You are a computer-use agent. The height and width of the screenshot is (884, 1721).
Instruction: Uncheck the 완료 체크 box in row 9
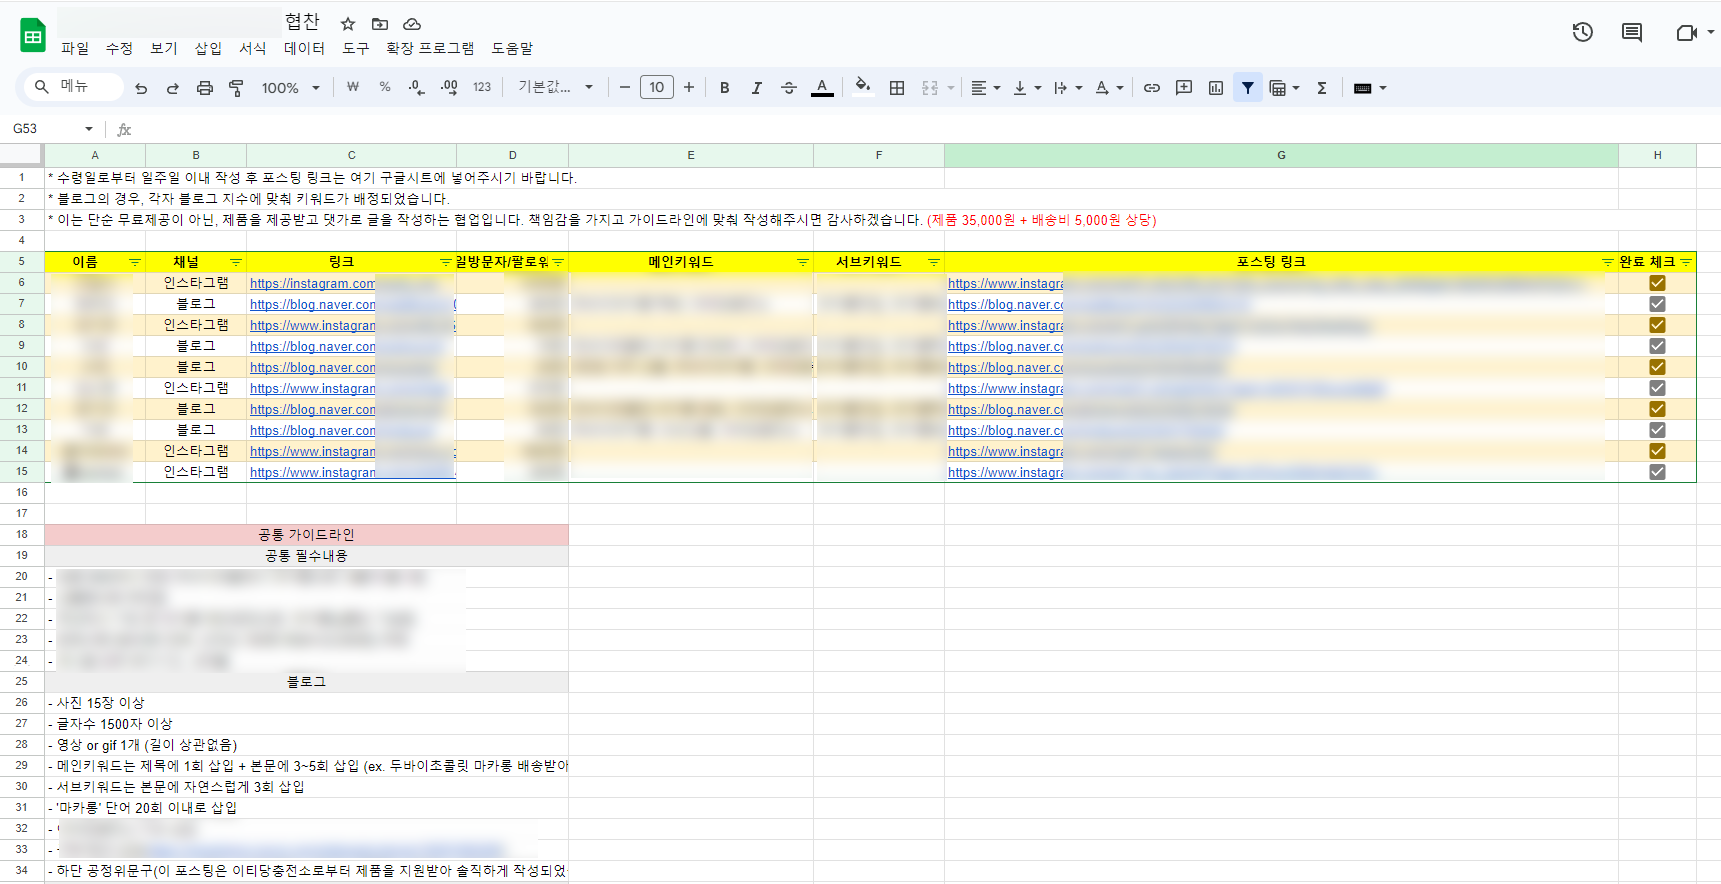(x=1657, y=346)
